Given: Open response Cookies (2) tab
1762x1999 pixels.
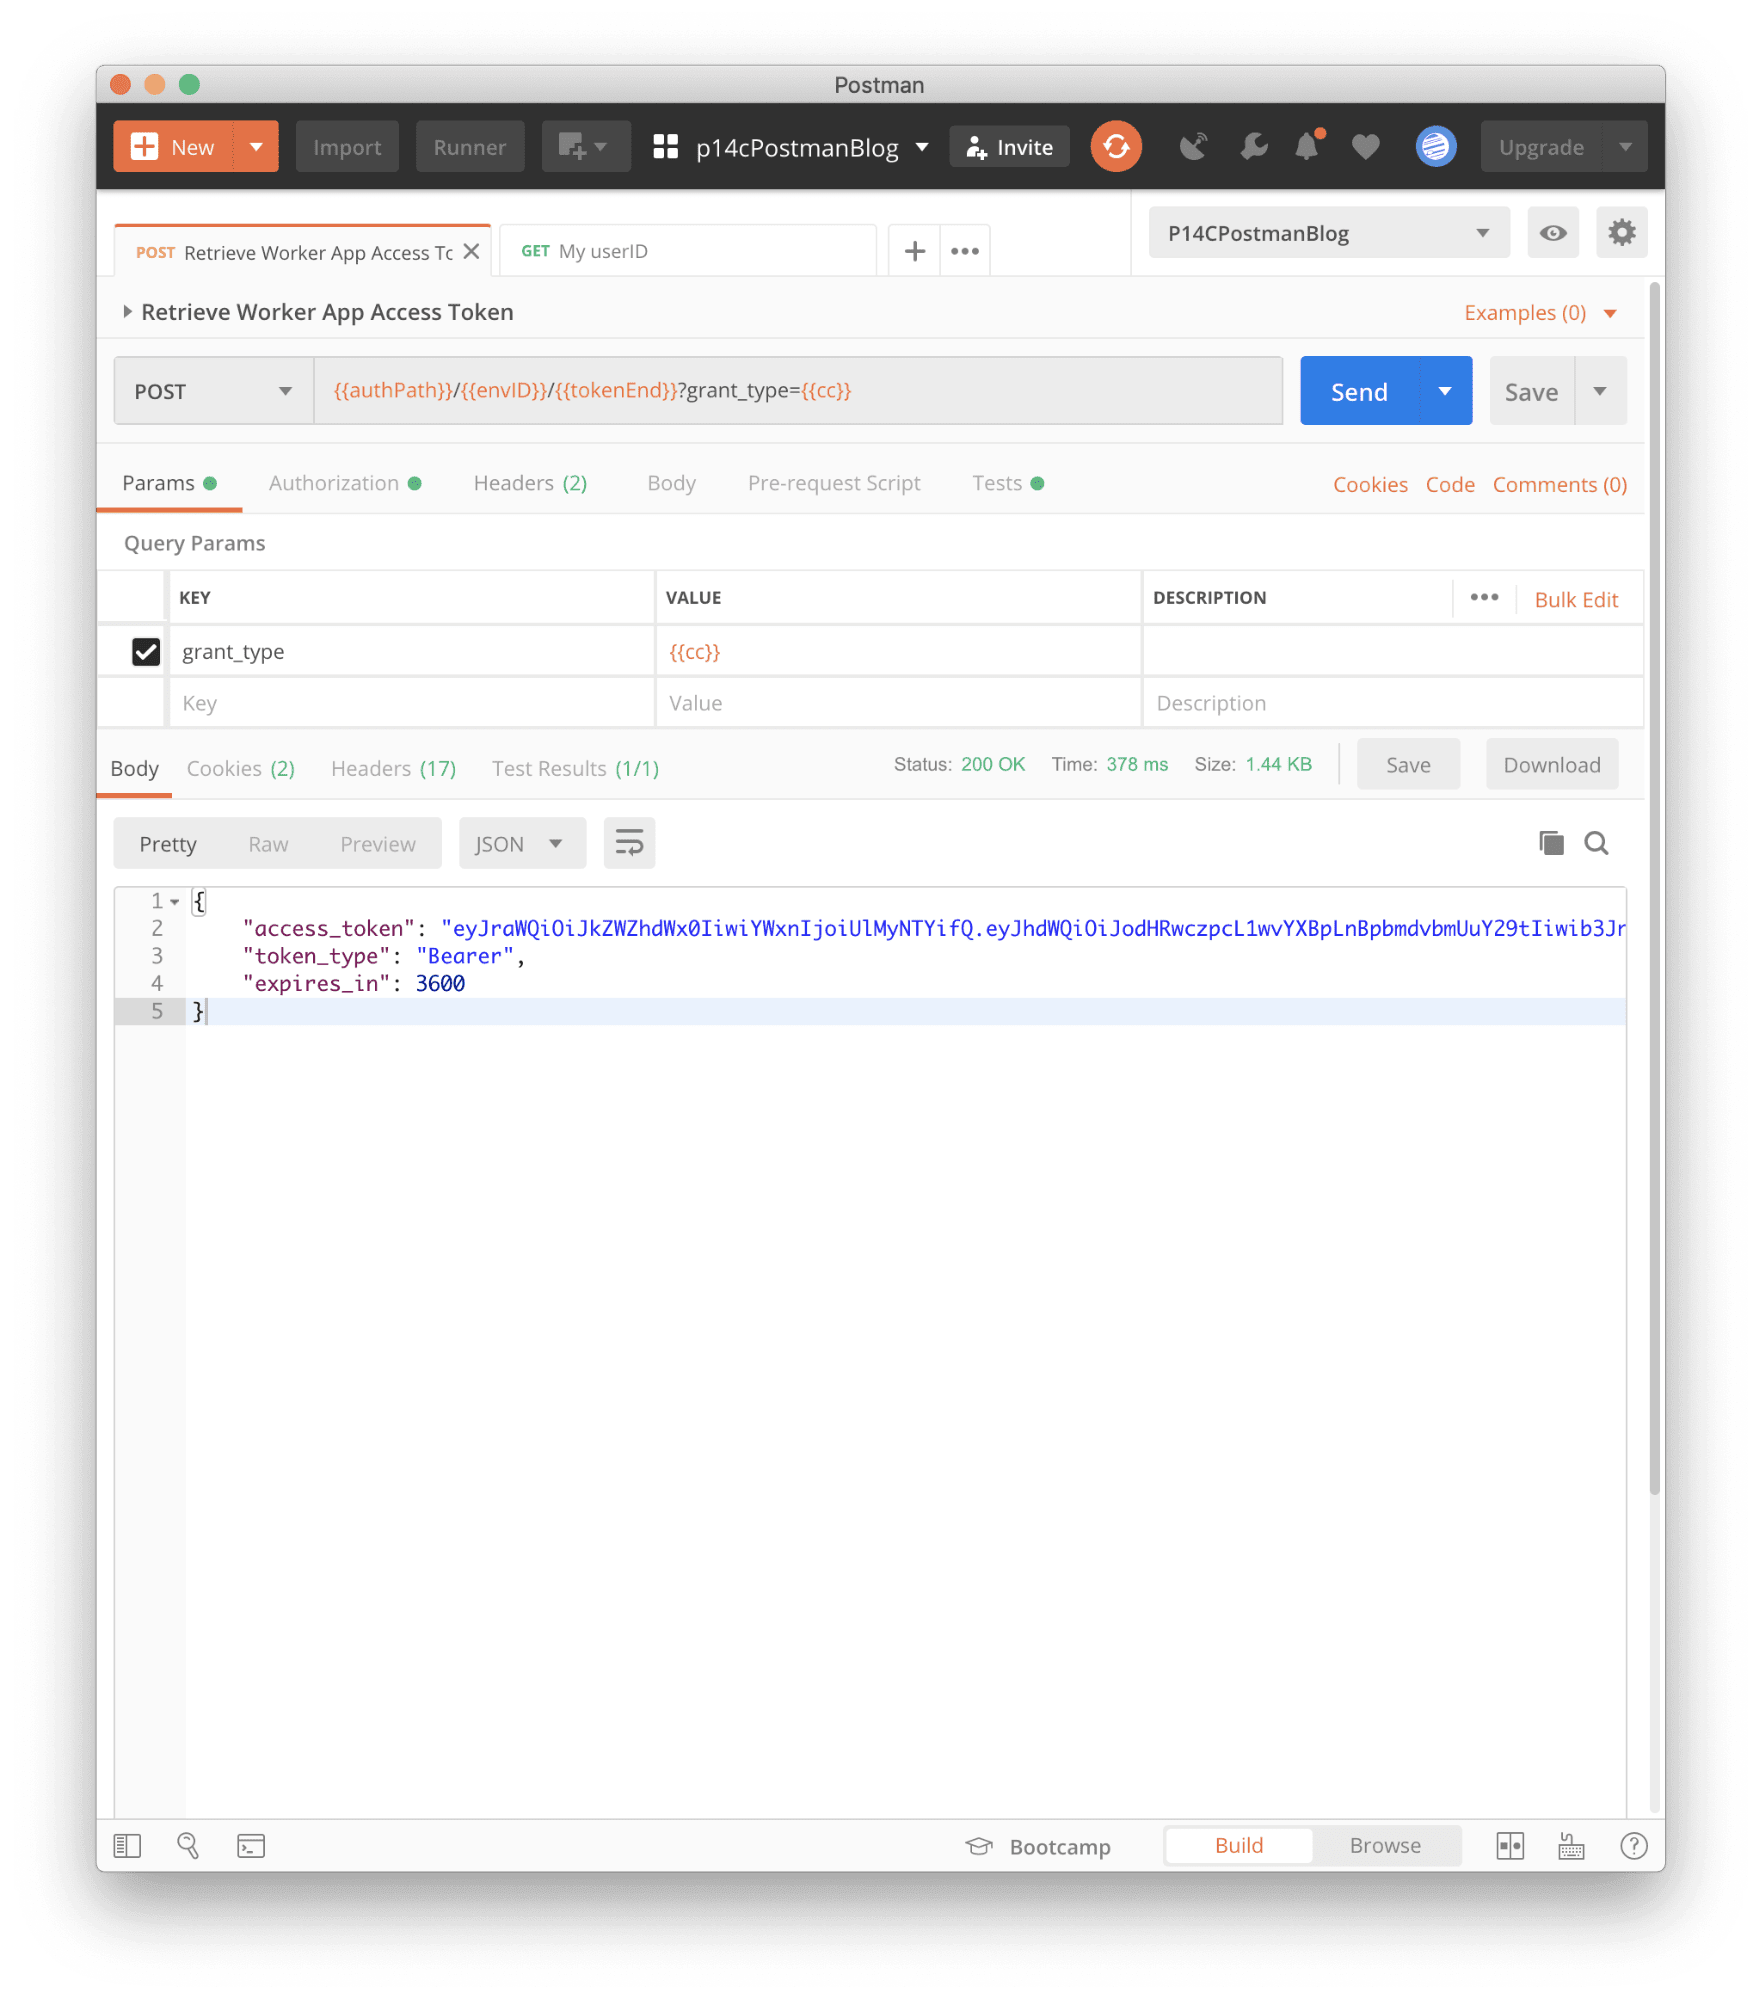Looking at the screenshot, I should click(x=241, y=769).
